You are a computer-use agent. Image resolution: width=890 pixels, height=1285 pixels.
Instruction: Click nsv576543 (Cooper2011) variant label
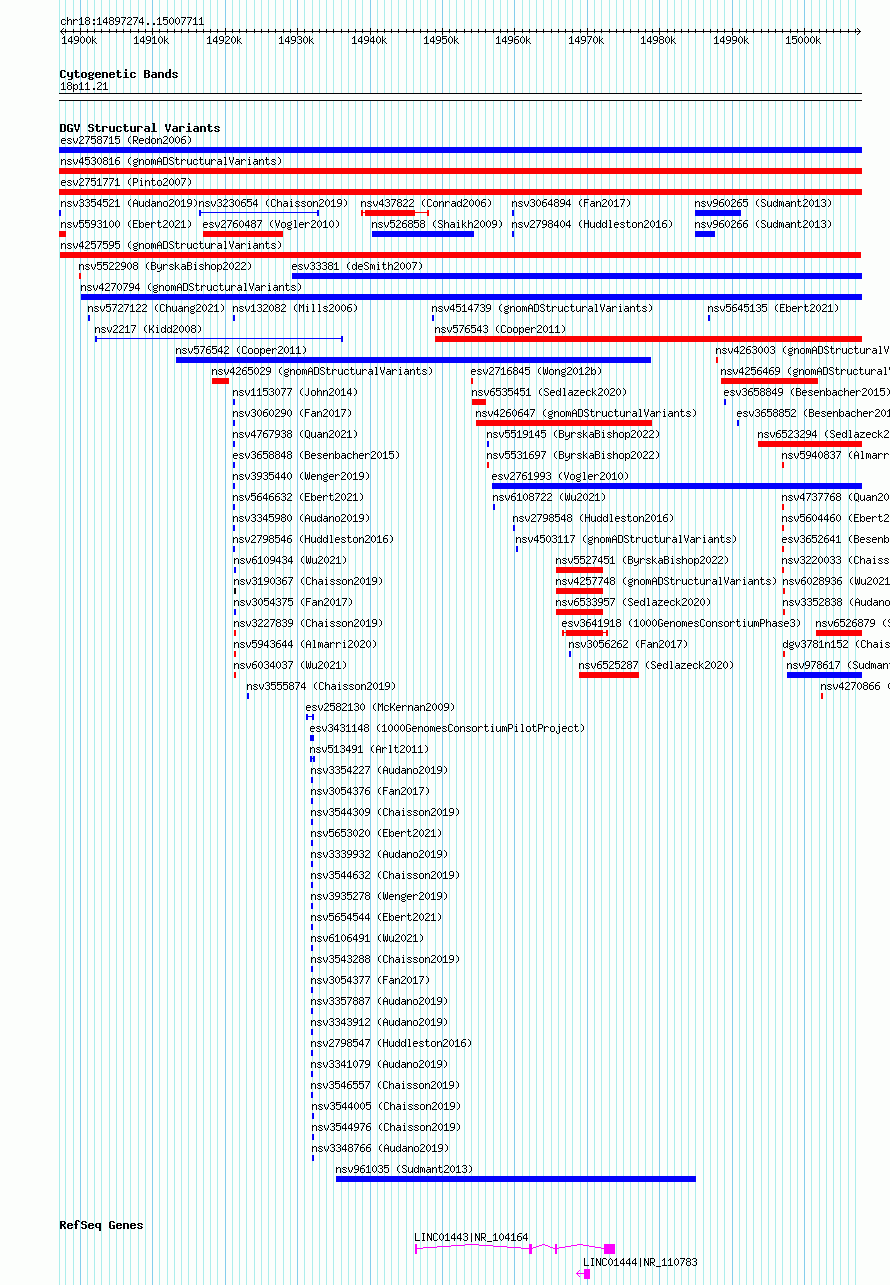coord(500,329)
